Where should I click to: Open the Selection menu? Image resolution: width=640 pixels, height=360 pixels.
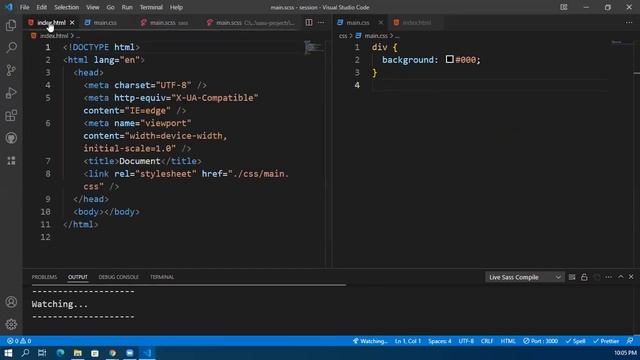67,7
